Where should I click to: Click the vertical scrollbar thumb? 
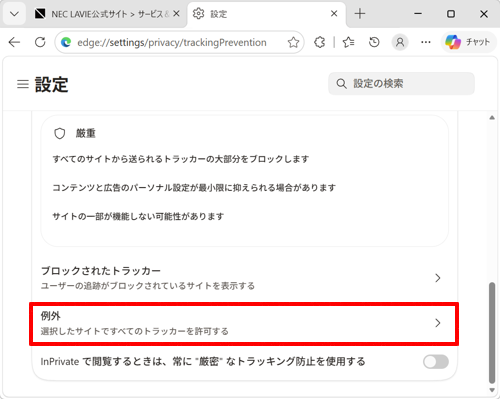coord(492,333)
